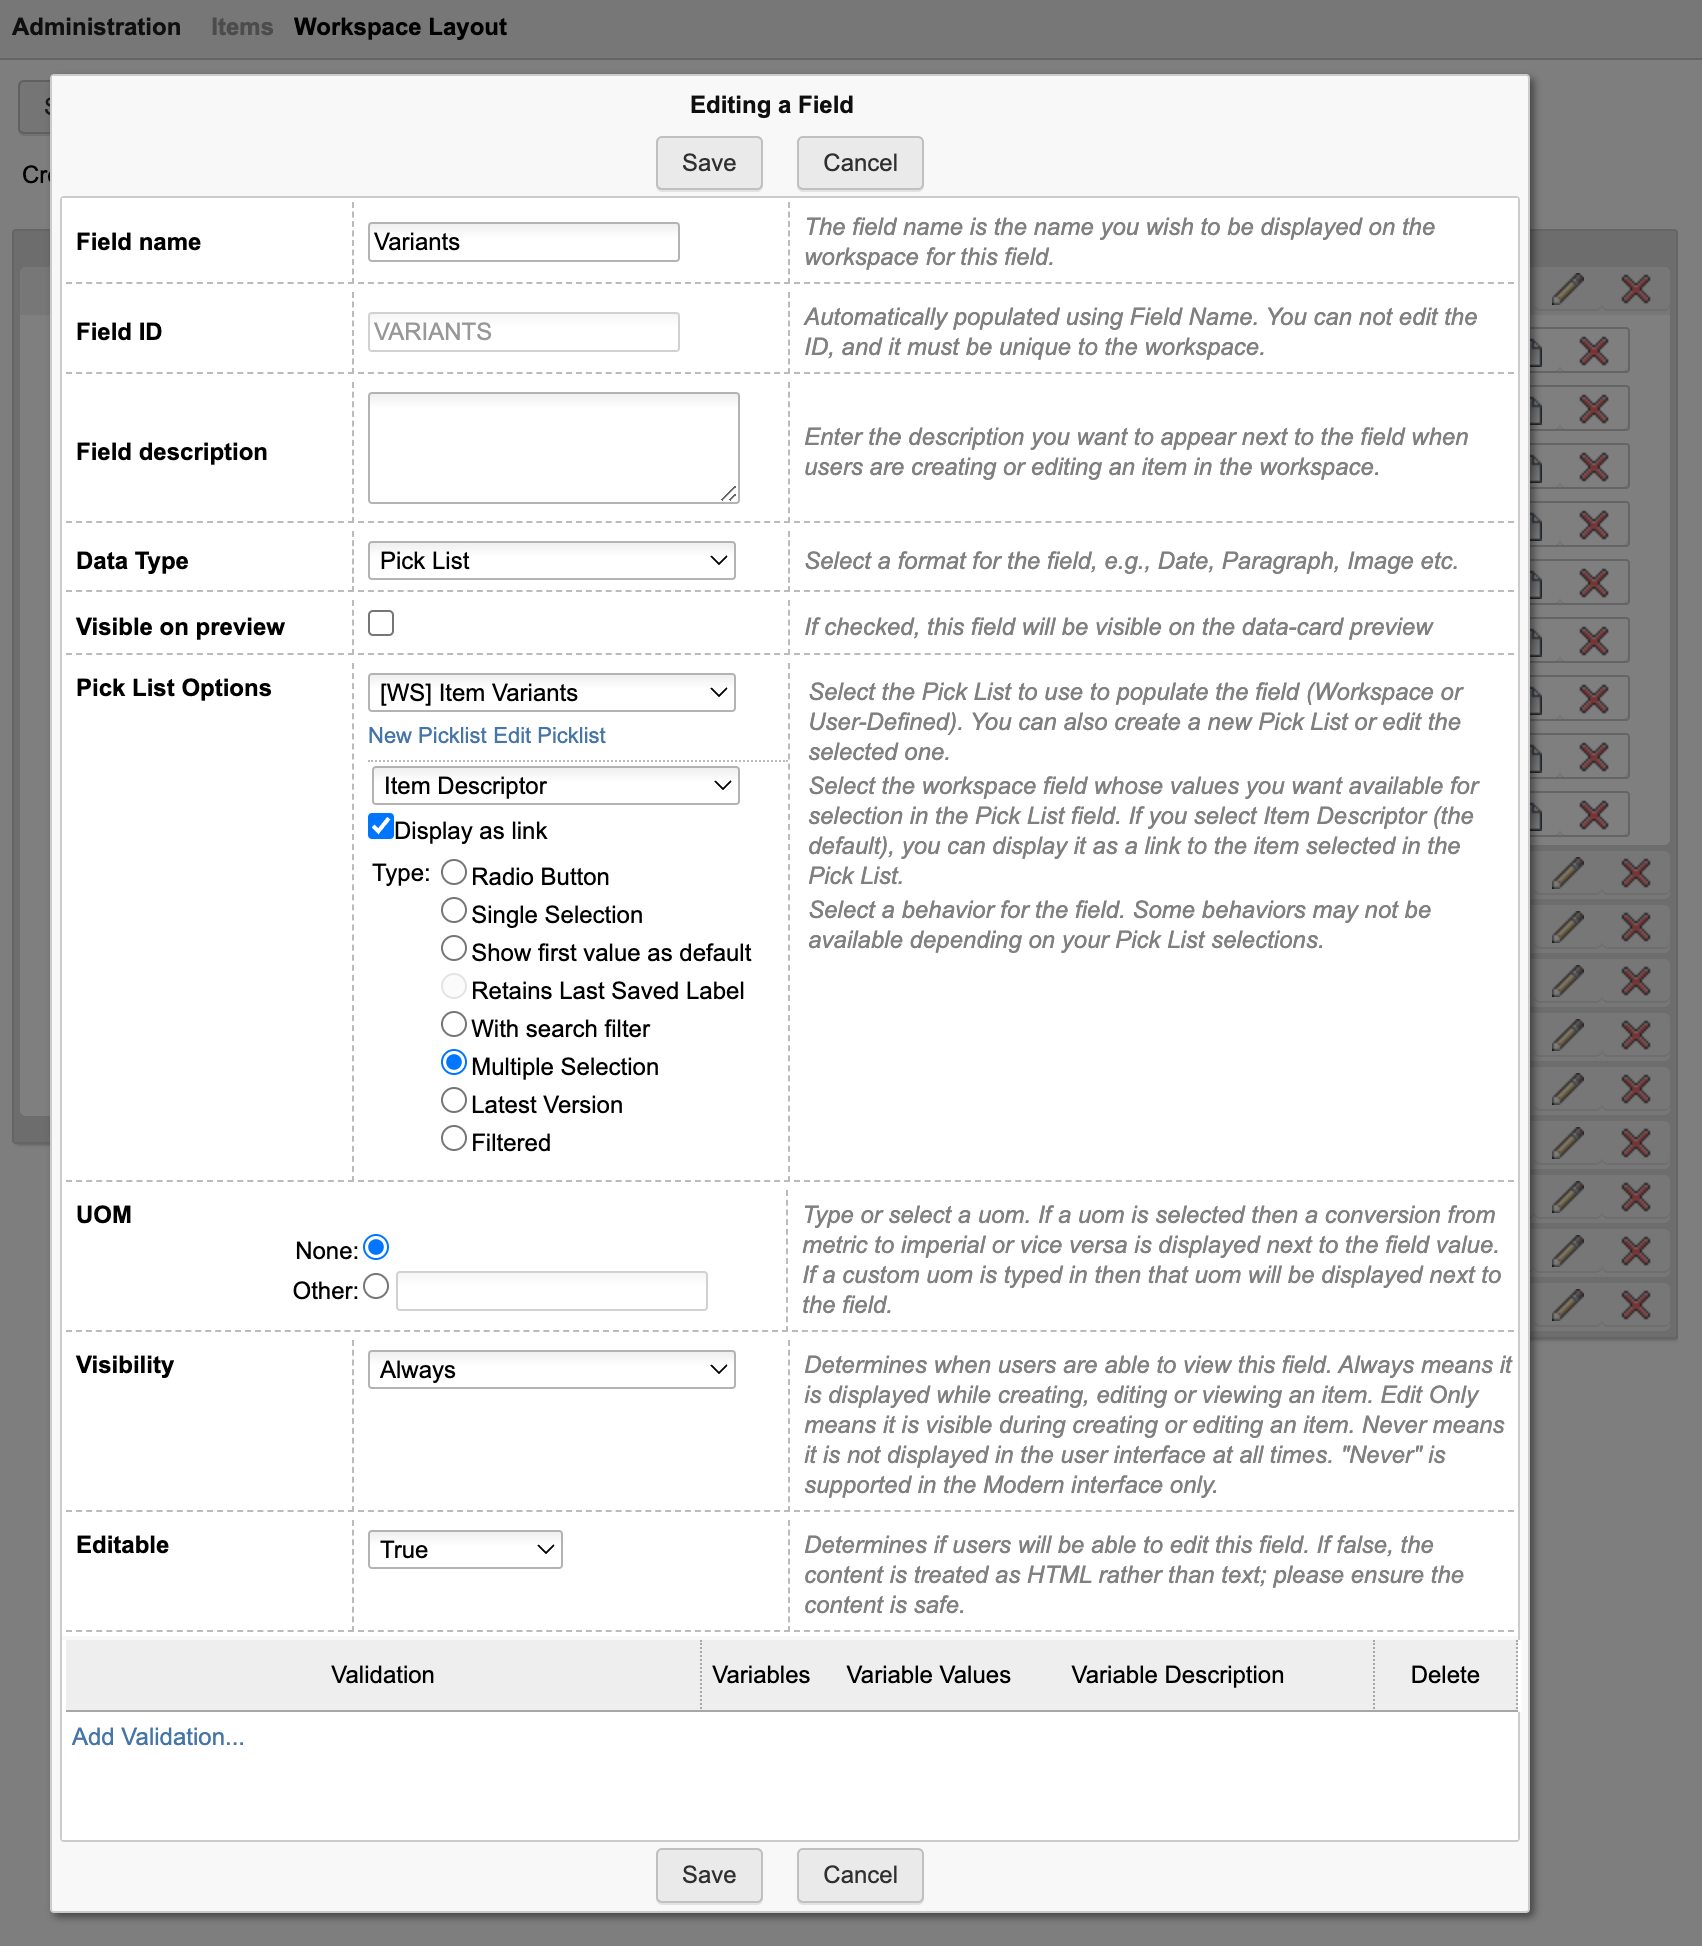
Task: Uncheck the Display as link checkbox
Action: coord(381,826)
